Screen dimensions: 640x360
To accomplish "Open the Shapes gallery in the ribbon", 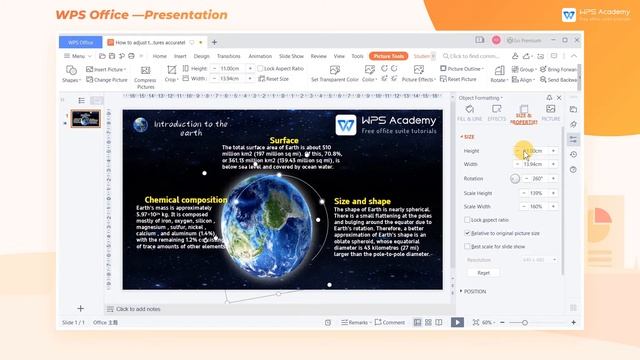I will 71,73.
